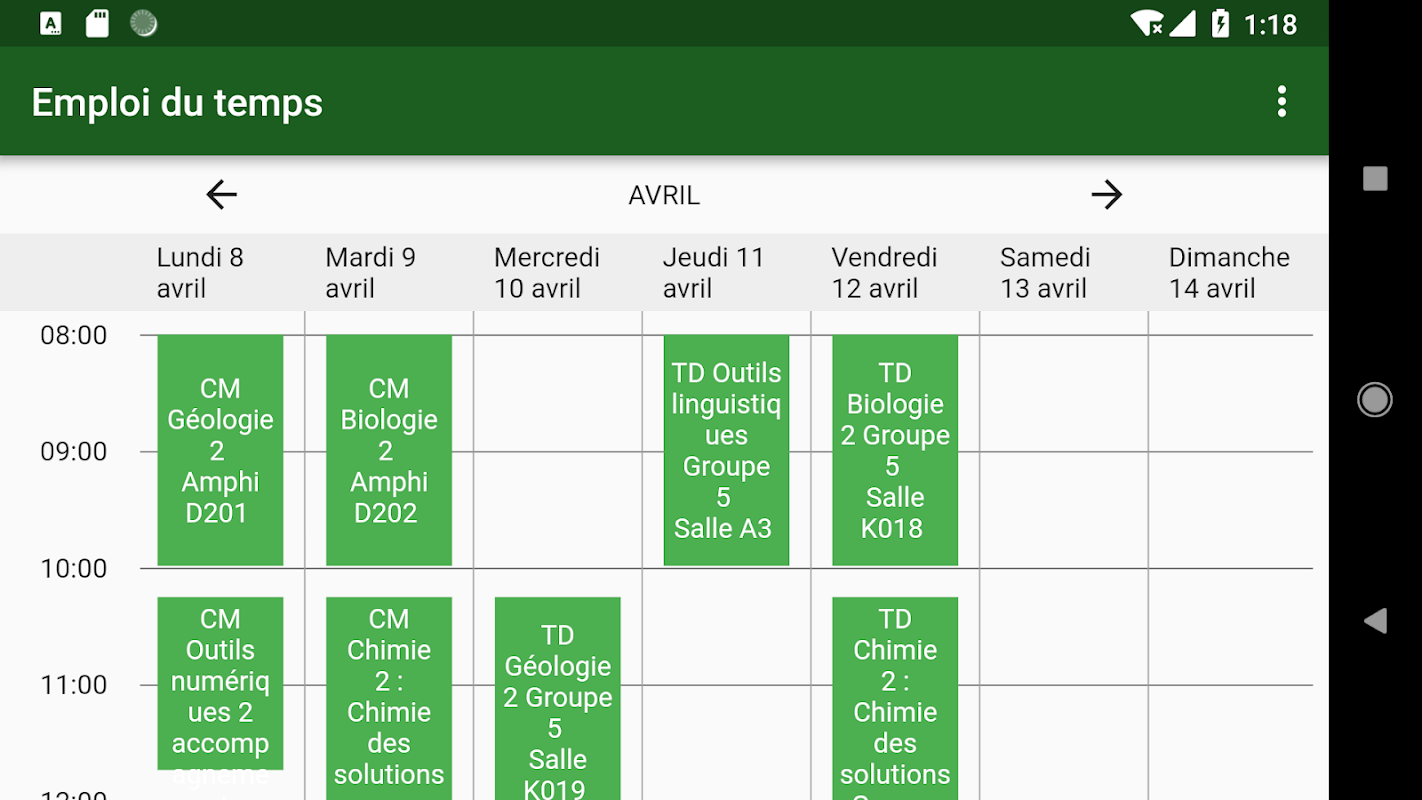
Task: Select the Lundi 8 avril column header
Action: (x=200, y=272)
